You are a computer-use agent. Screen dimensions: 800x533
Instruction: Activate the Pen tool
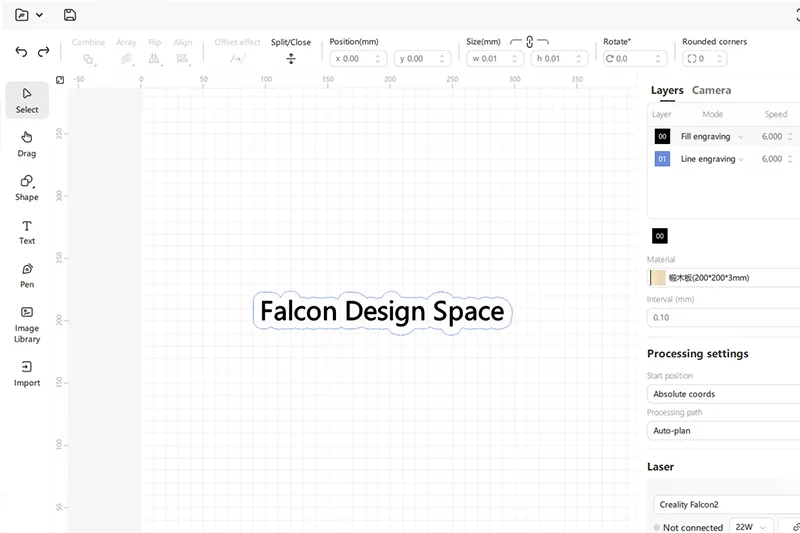tap(27, 274)
